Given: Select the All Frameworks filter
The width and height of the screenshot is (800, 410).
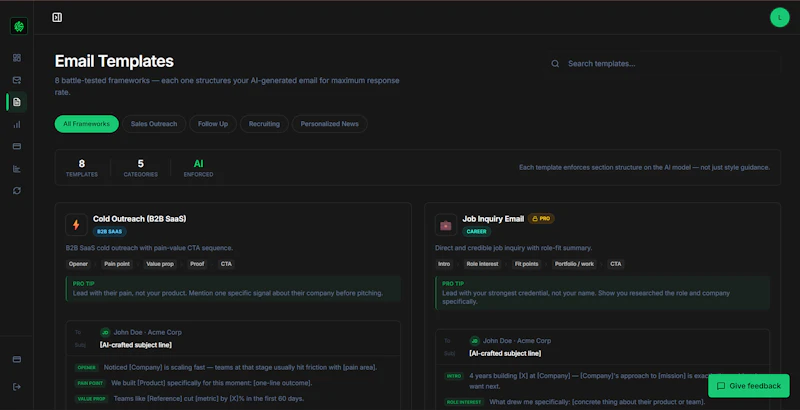Looking at the screenshot, I should [x=86, y=124].
